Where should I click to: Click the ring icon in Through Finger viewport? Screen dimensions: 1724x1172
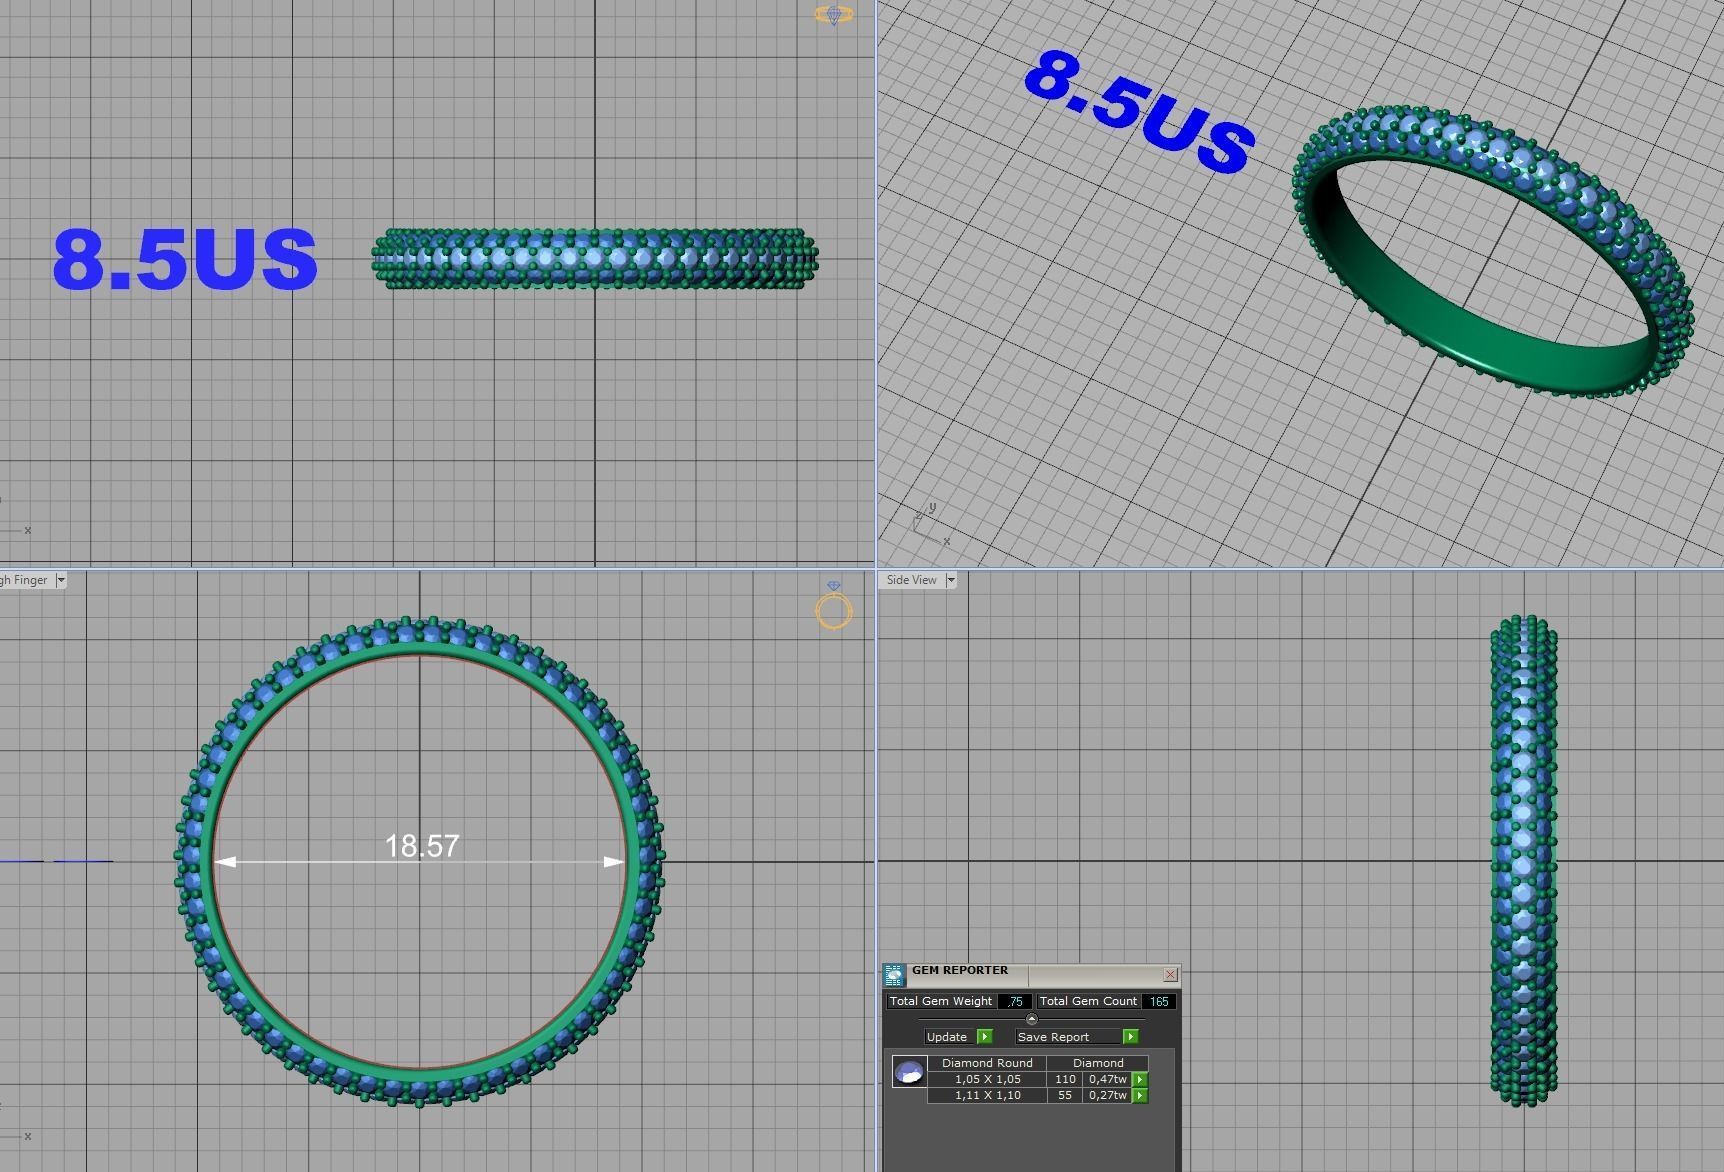coord(834,606)
